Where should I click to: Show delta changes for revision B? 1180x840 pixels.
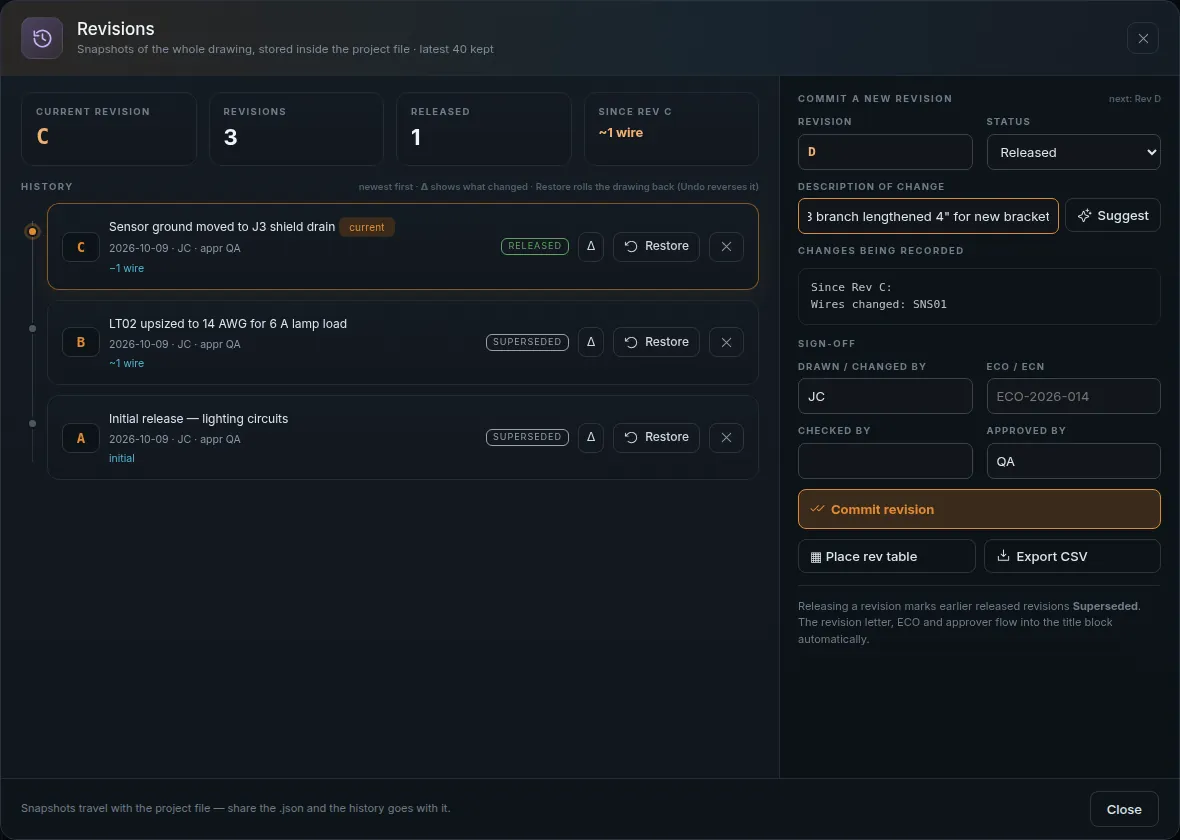point(591,342)
